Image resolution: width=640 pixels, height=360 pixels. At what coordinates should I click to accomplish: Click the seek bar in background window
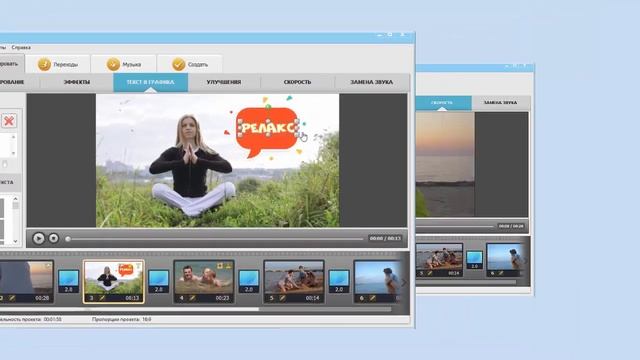tap(454, 226)
